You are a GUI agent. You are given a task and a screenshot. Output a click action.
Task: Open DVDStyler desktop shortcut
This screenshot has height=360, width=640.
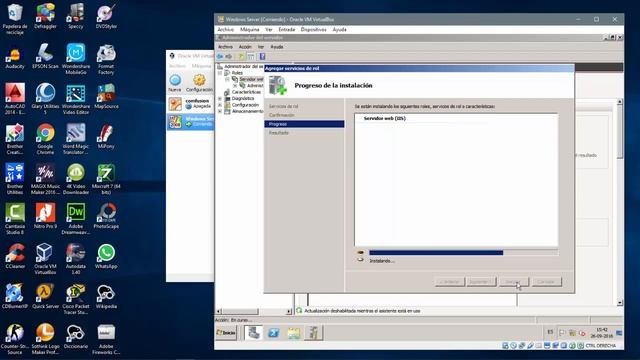tap(106, 16)
